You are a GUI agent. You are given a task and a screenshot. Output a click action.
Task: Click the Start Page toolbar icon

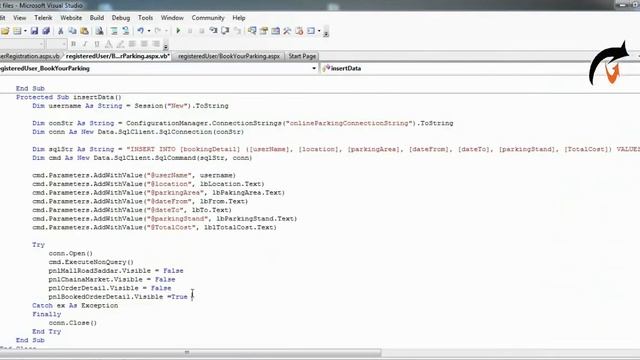tap(299, 31)
